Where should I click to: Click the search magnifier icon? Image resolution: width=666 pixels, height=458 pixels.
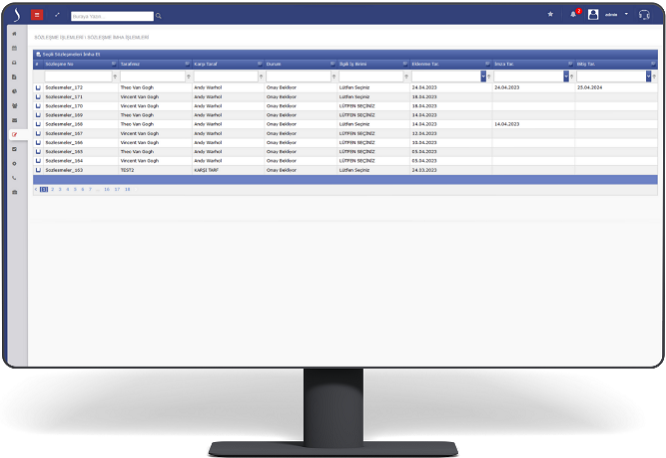pyautogui.click(x=160, y=17)
